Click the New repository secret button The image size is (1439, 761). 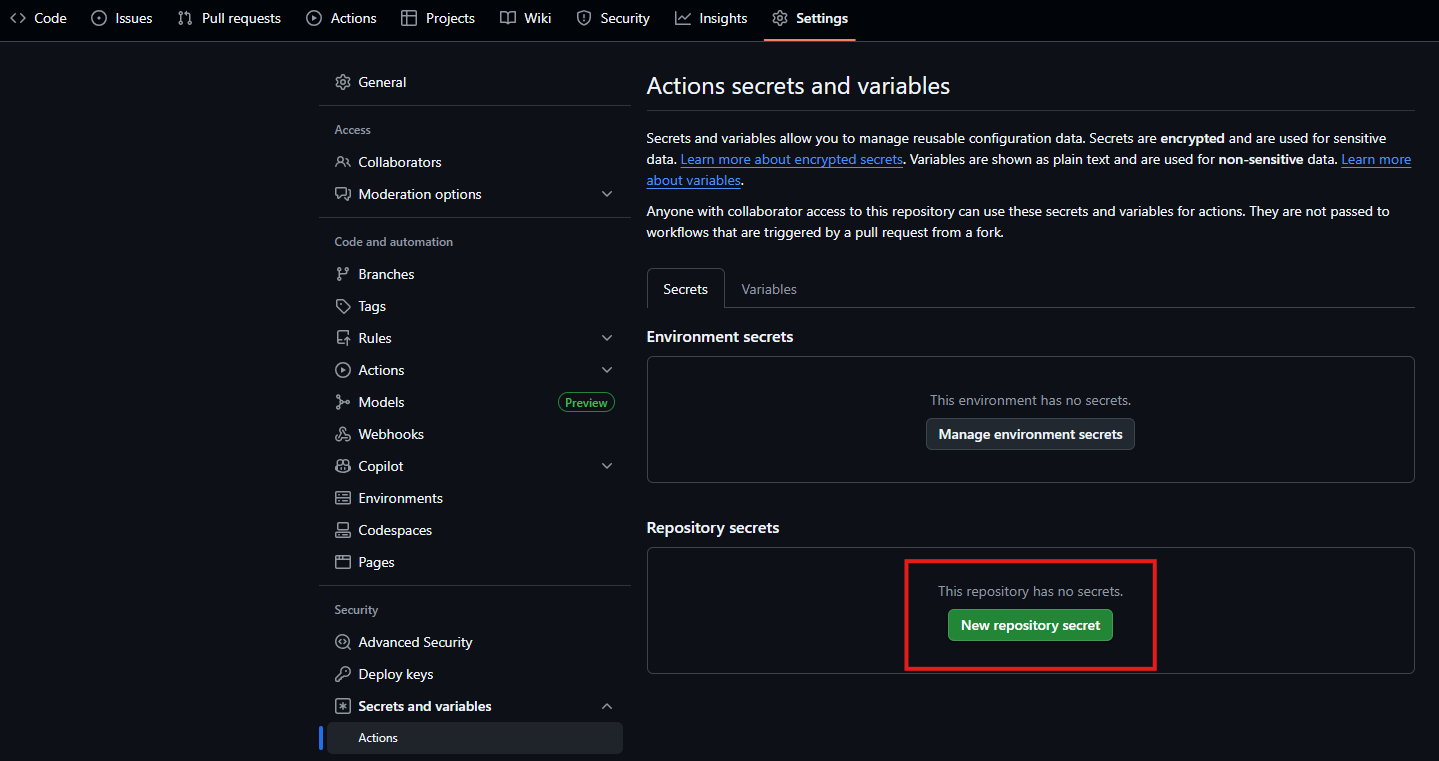tap(1030, 625)
